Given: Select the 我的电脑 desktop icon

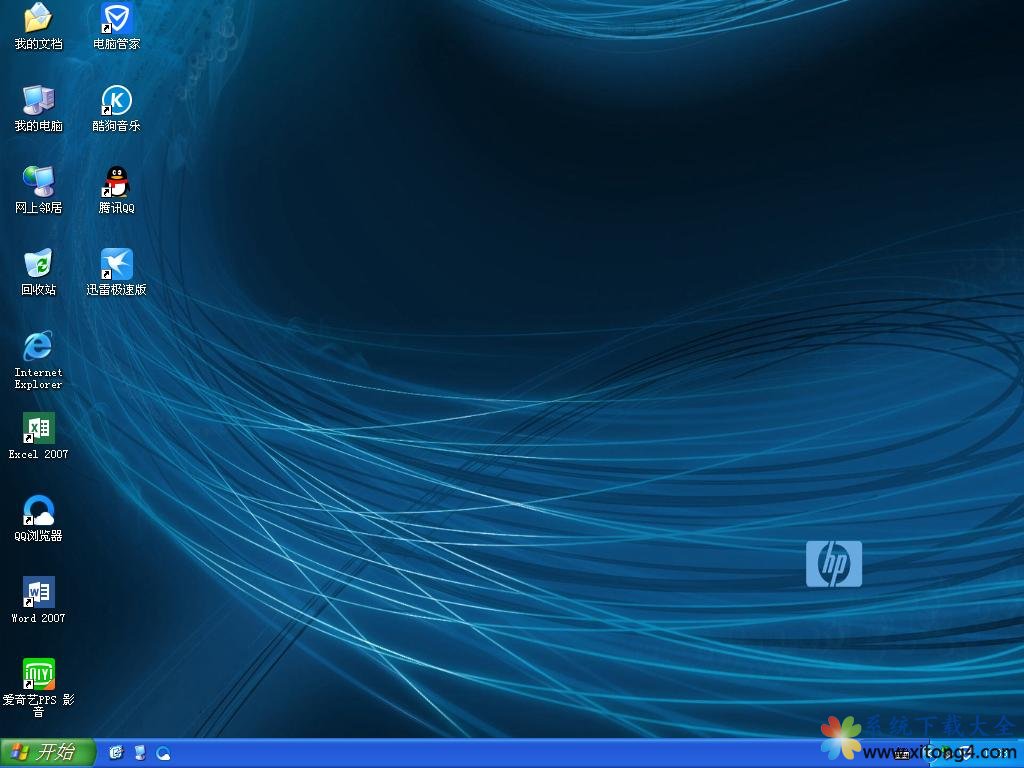Looking at the screenshot, I should [x=38, y=100].
